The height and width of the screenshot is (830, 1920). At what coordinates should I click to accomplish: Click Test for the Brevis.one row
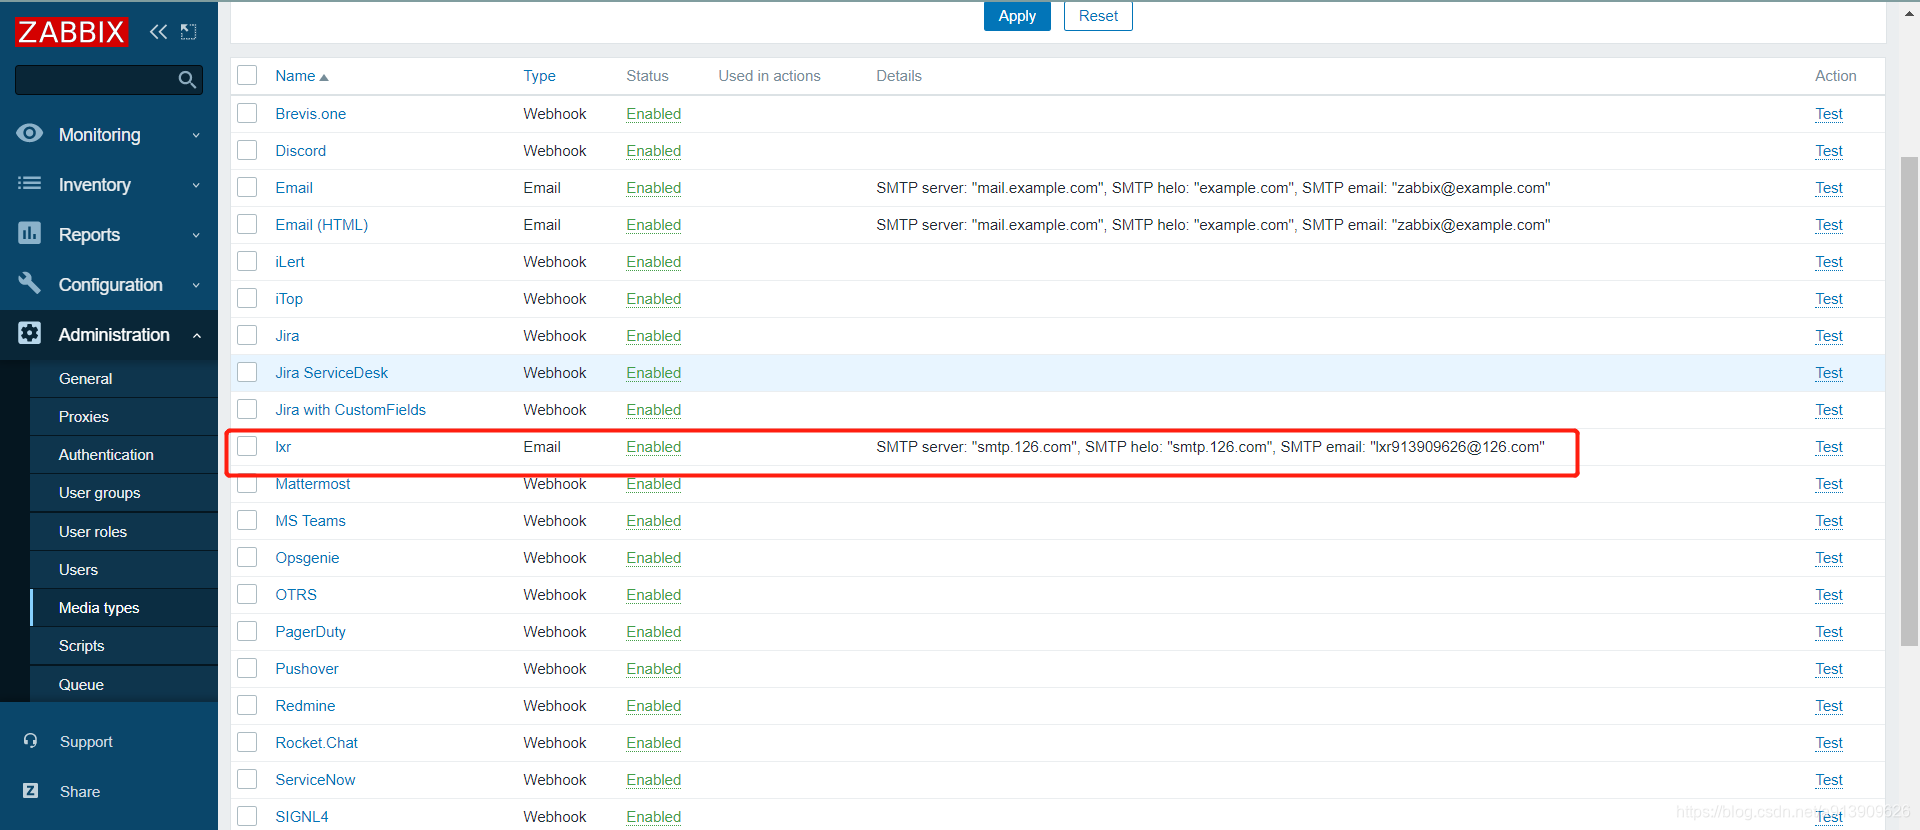(1829, 113)
